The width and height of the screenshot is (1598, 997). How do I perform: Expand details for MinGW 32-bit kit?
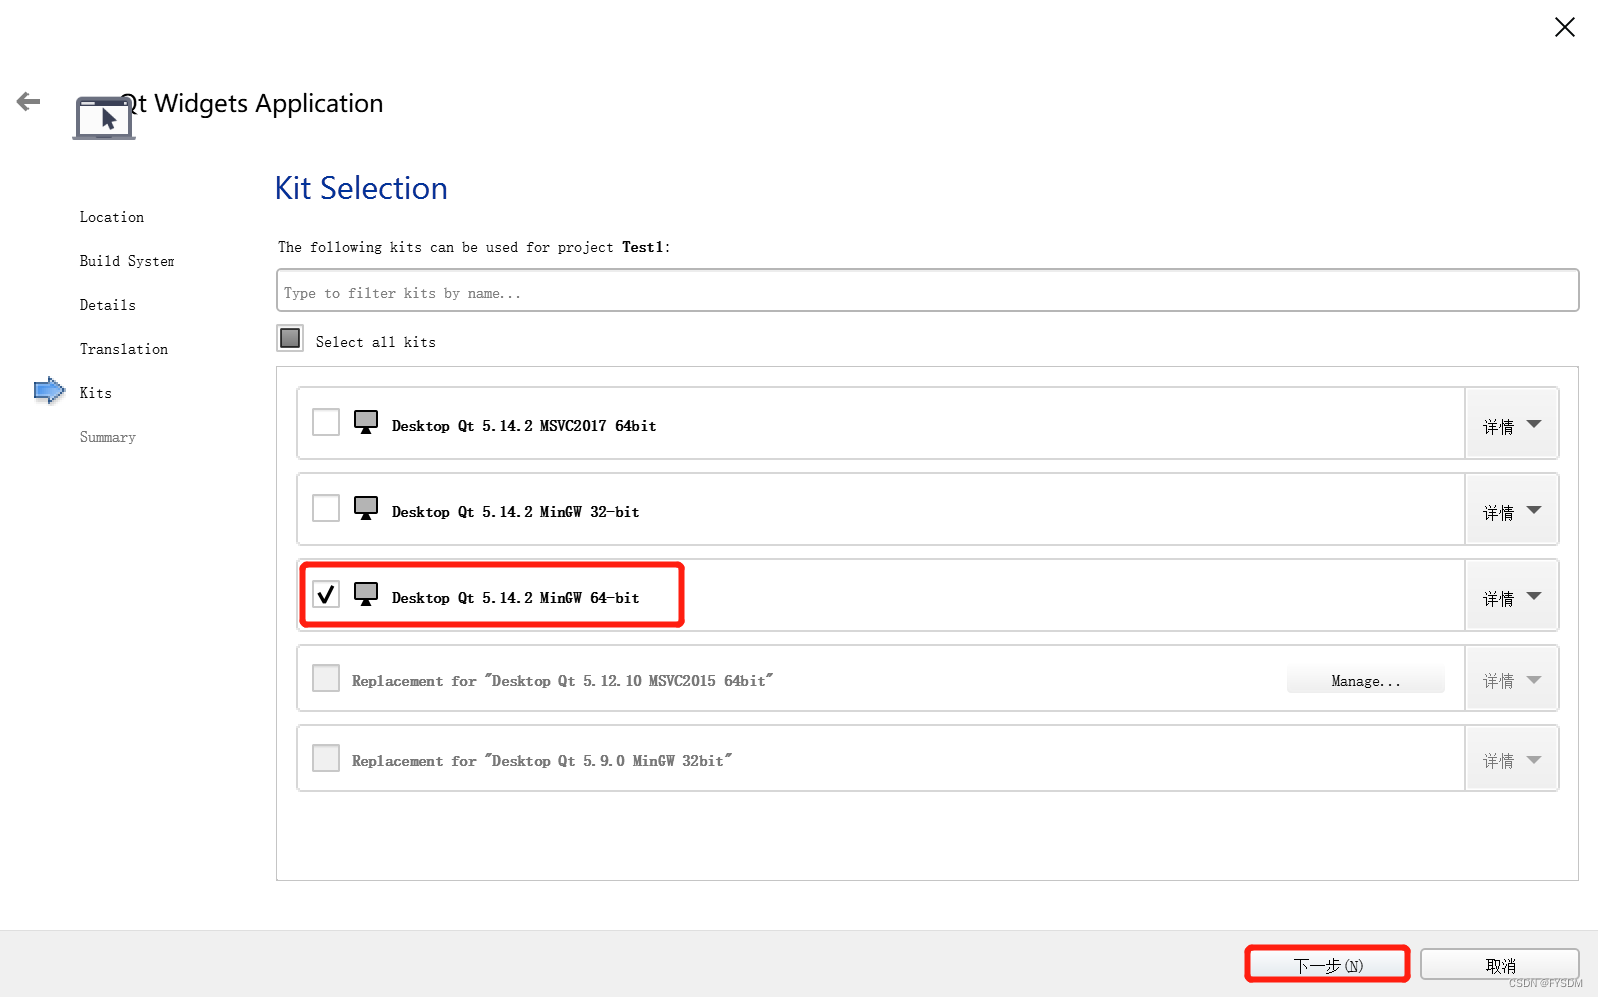(x=1511, y=510)
